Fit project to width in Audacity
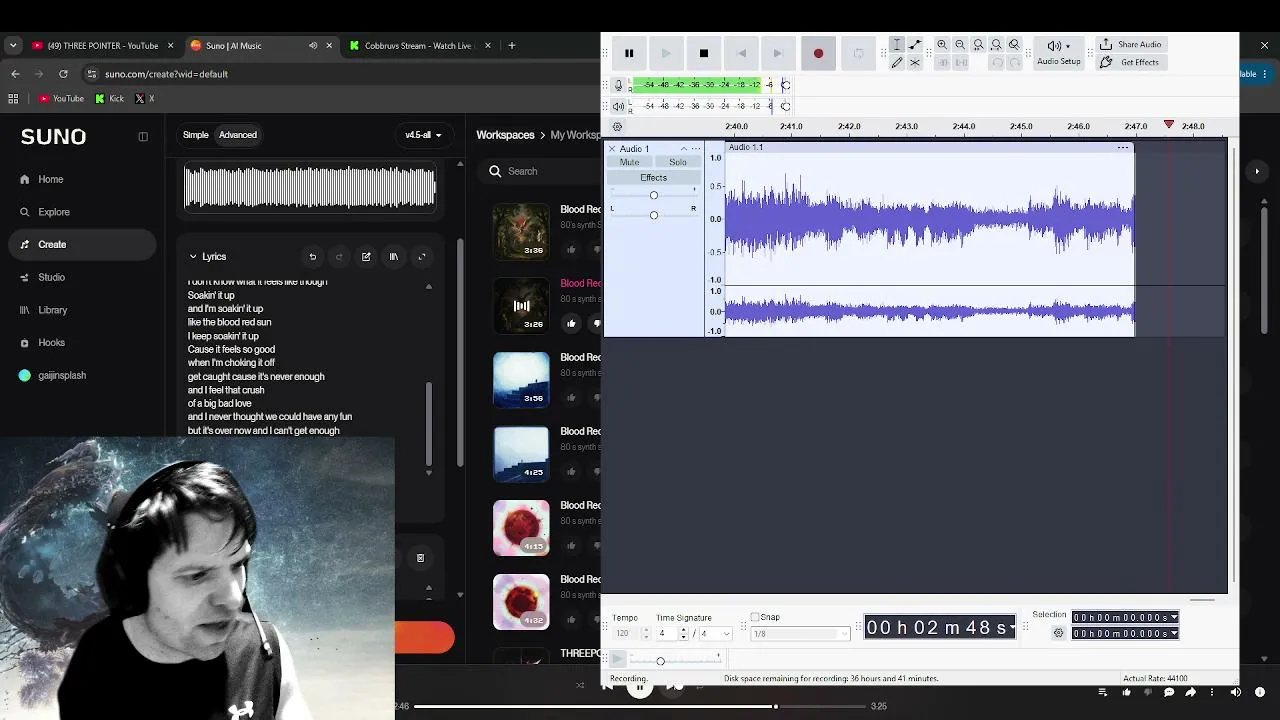The width and height of the screenshot is (1280, 720). [996, 45]
